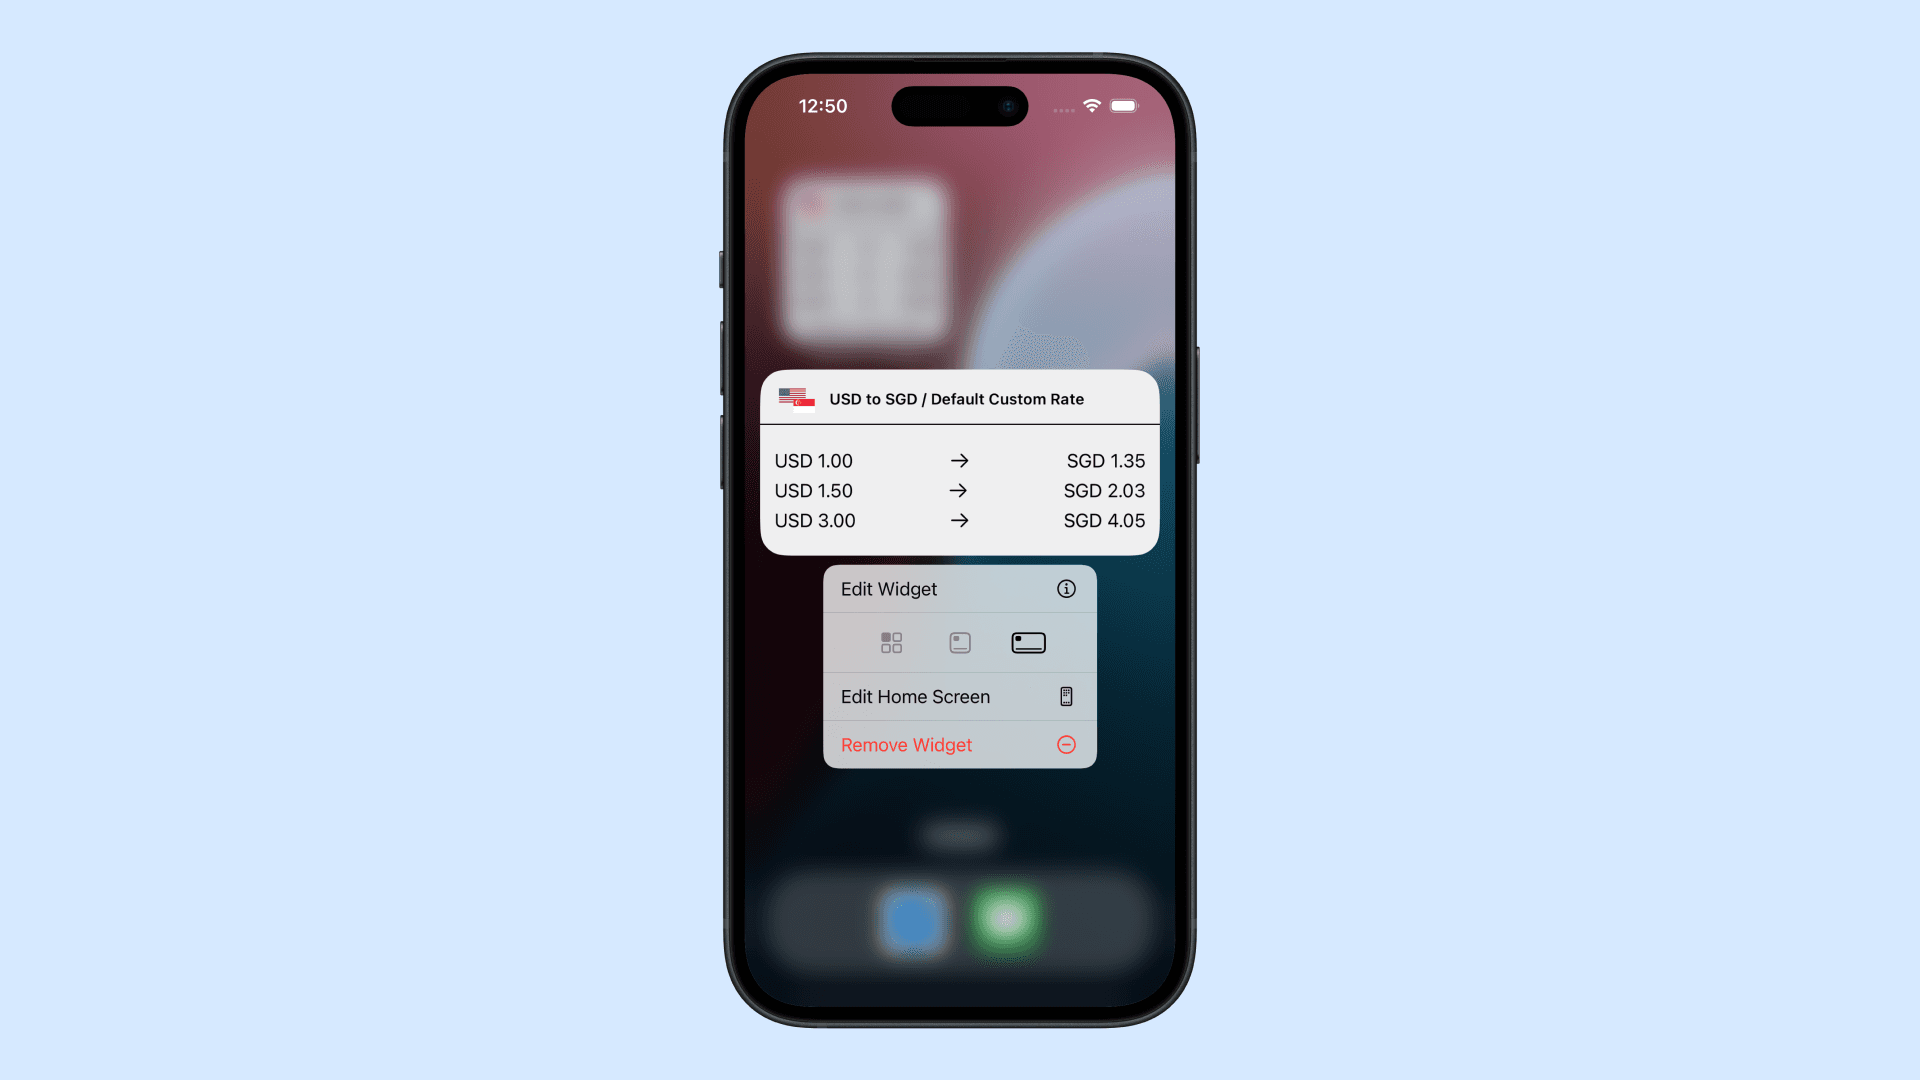
Task: Select the small grid layout icon
Action: pos(891,644)
